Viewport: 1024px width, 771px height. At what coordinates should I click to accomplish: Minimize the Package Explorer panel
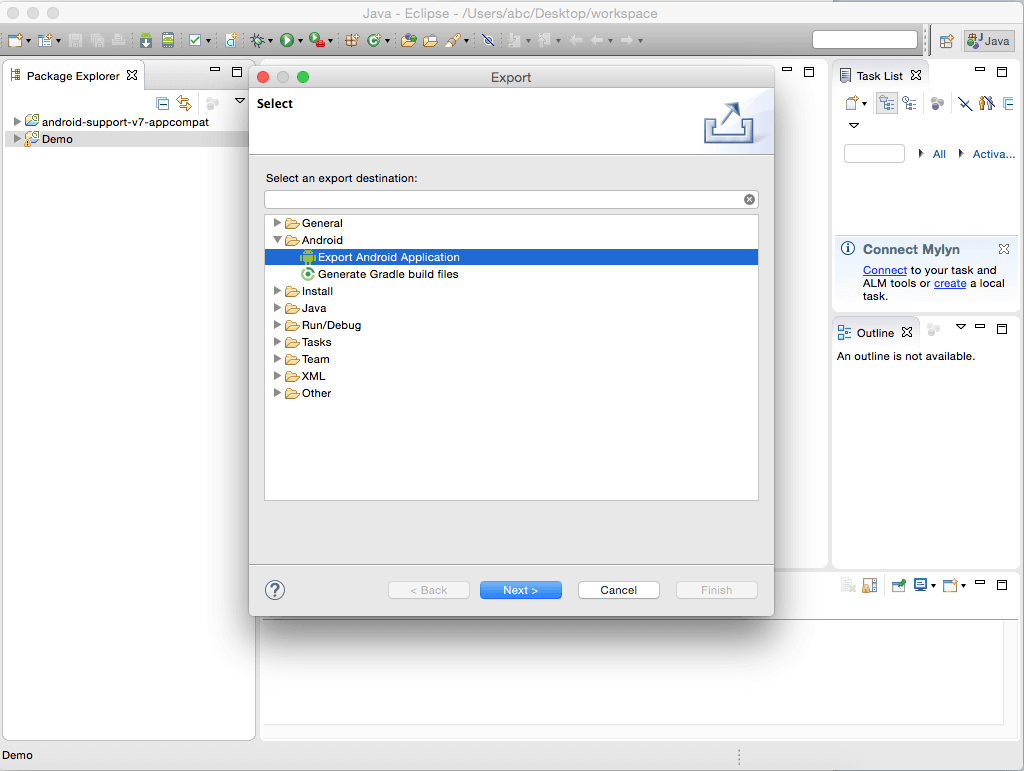215,69
